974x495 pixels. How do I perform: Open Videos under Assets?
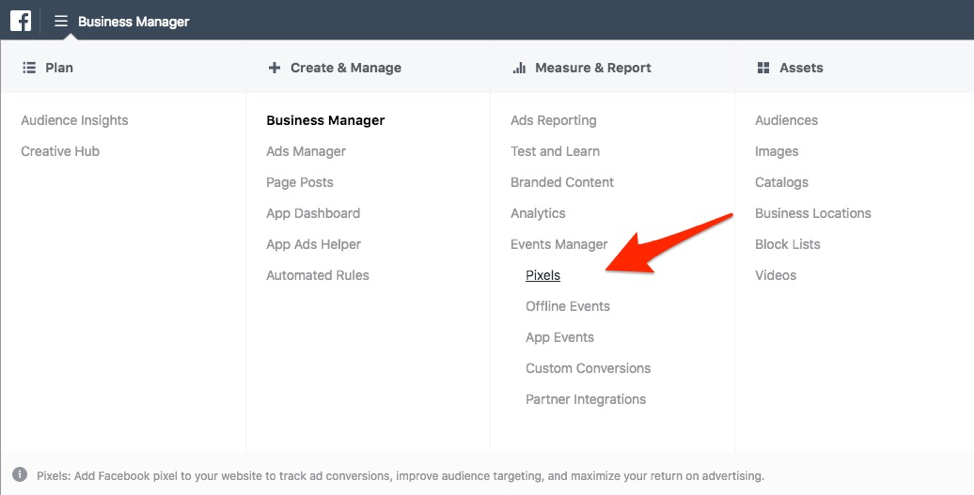point(776,275)
